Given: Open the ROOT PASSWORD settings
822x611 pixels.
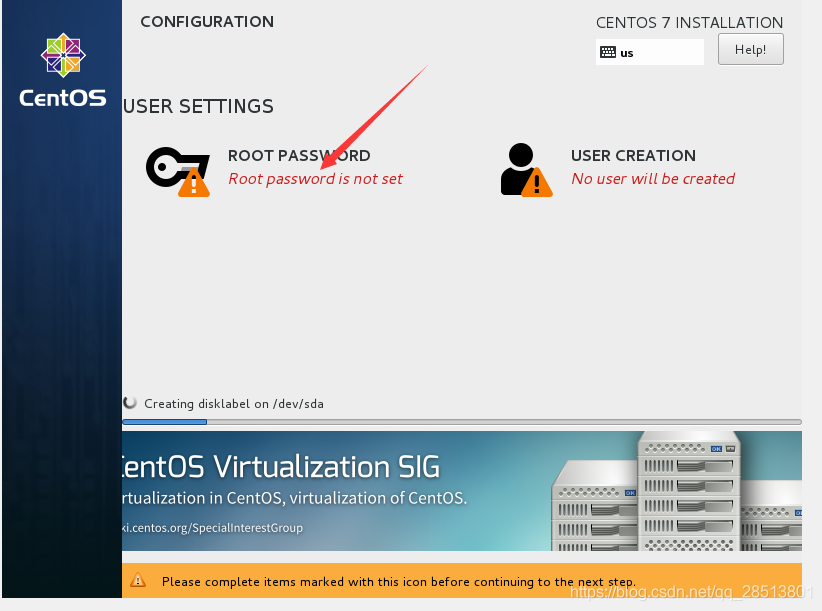Looking at the screenshot, I should (299, 156).
